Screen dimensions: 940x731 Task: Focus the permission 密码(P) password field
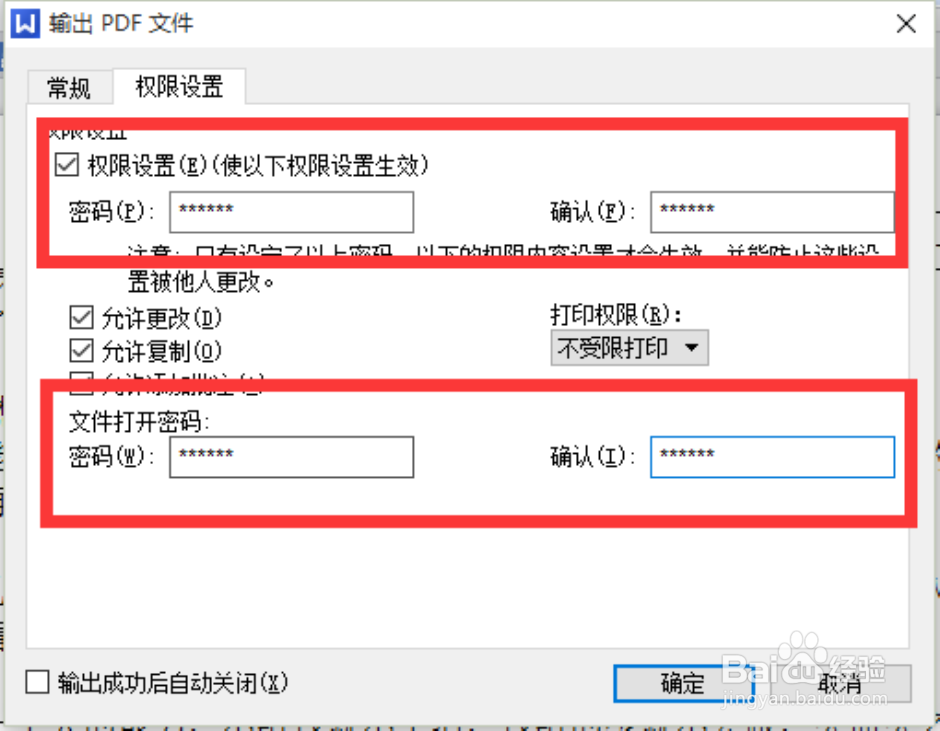(291, 212)
